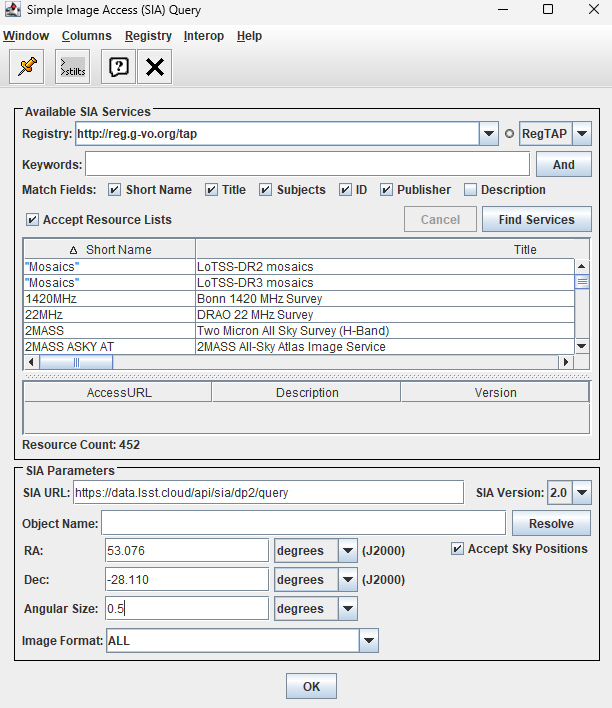Viewport: 612px width, 708px height.
Task: Open the help question mark icon
Action: [118, 67]
